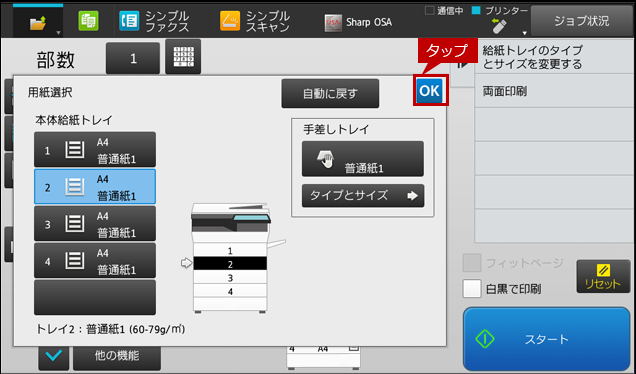Tap the copies count field showing 1
636x374 pixels.
click(x=133, y=59)
